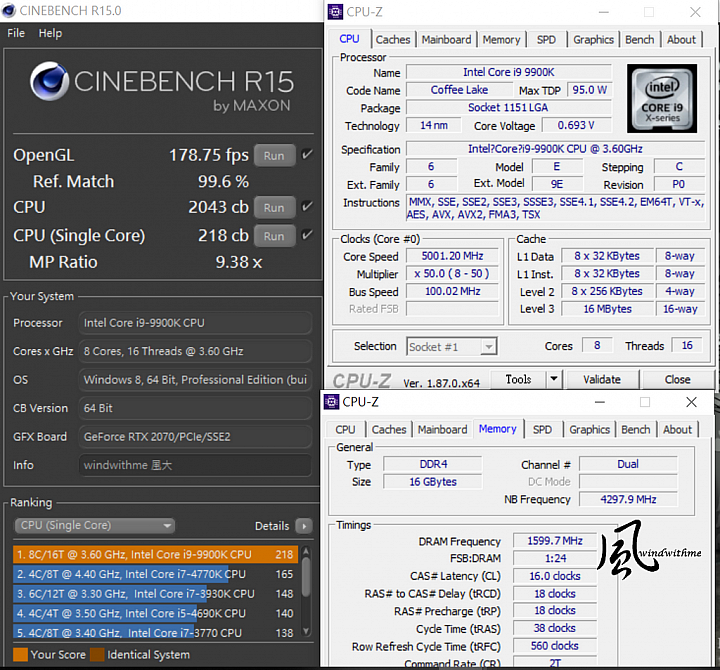Screen dimensions: 720x670
Task: Select ranking entry Intel Core i7-4770K CPU
Action: click(x=155, y=574)
